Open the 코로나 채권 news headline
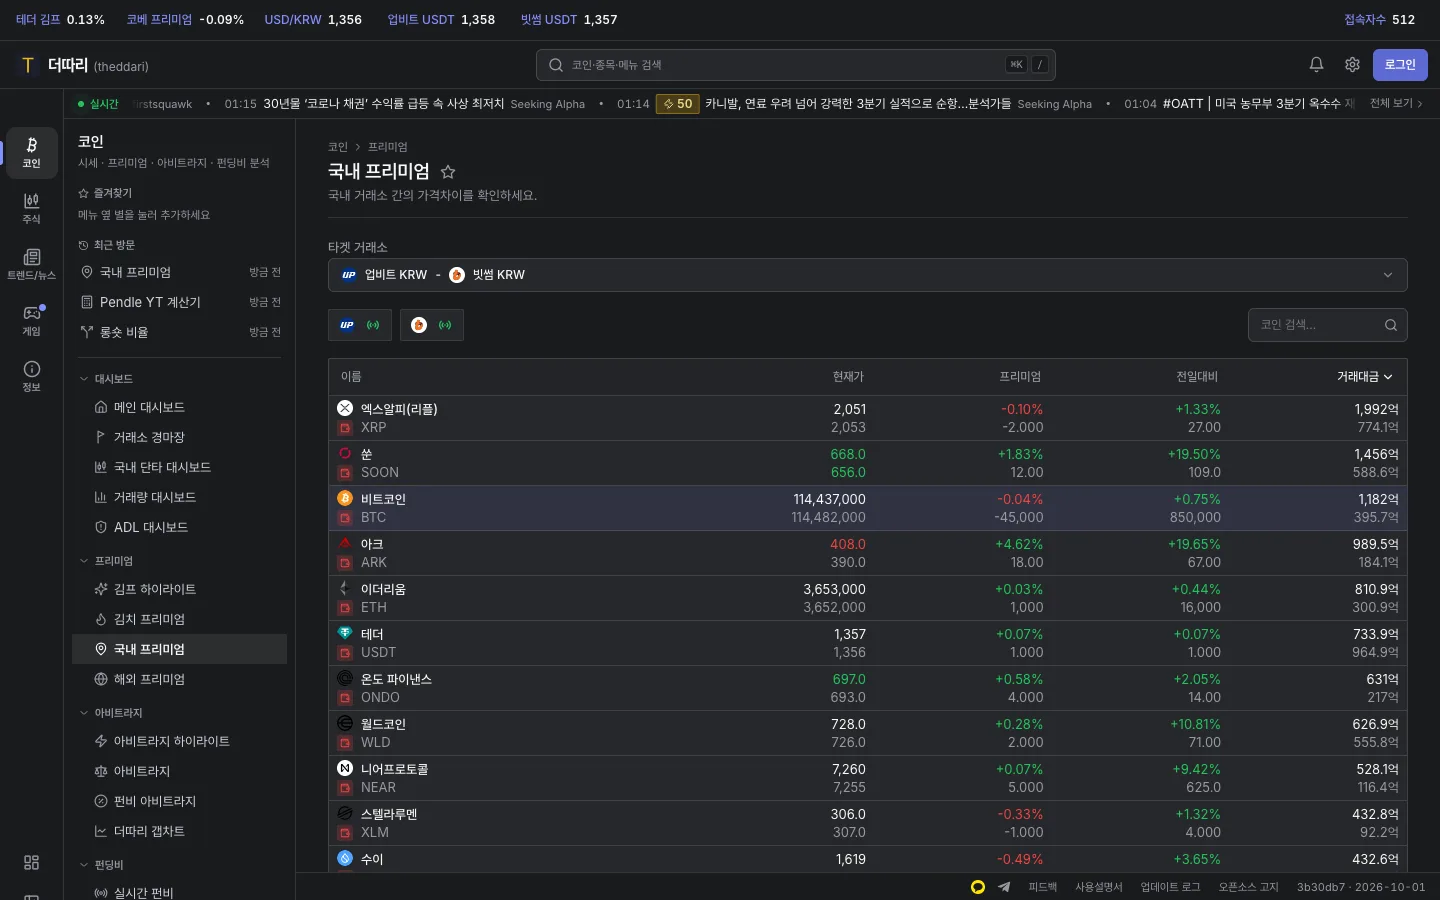 [384, 104]
